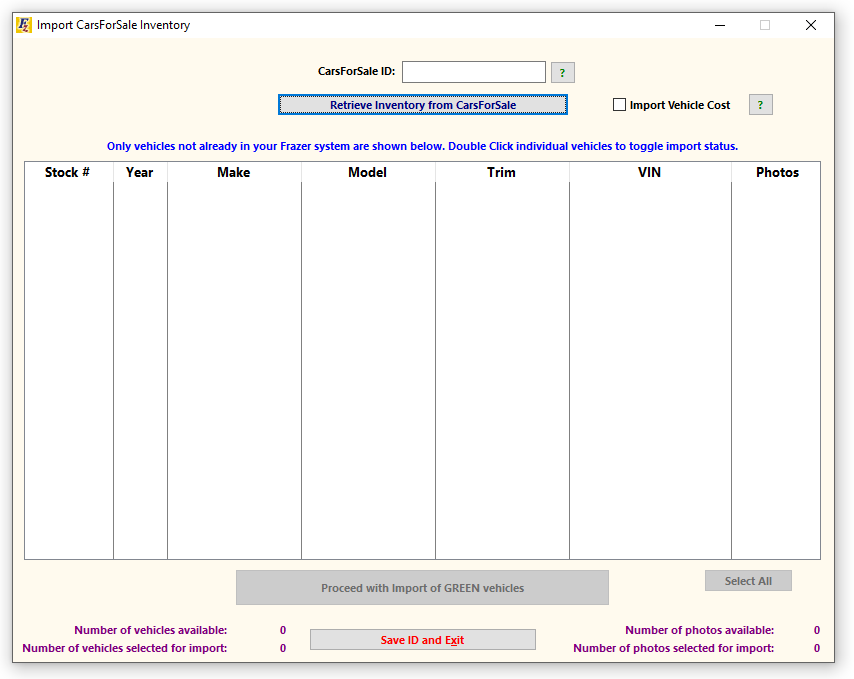Select the Photos column header

777,172
